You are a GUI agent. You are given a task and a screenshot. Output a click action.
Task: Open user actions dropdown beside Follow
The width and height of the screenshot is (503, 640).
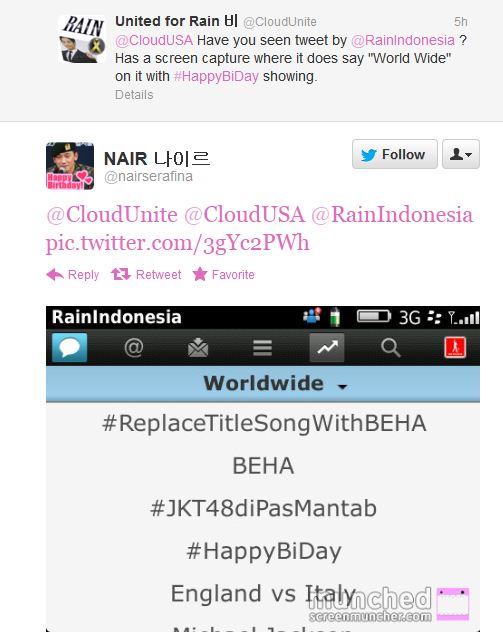(461, 154)
